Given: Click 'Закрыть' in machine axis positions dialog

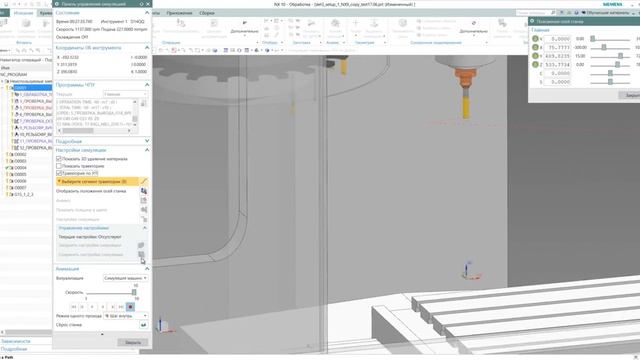Looking at the screenshot, I should point(629,95).
